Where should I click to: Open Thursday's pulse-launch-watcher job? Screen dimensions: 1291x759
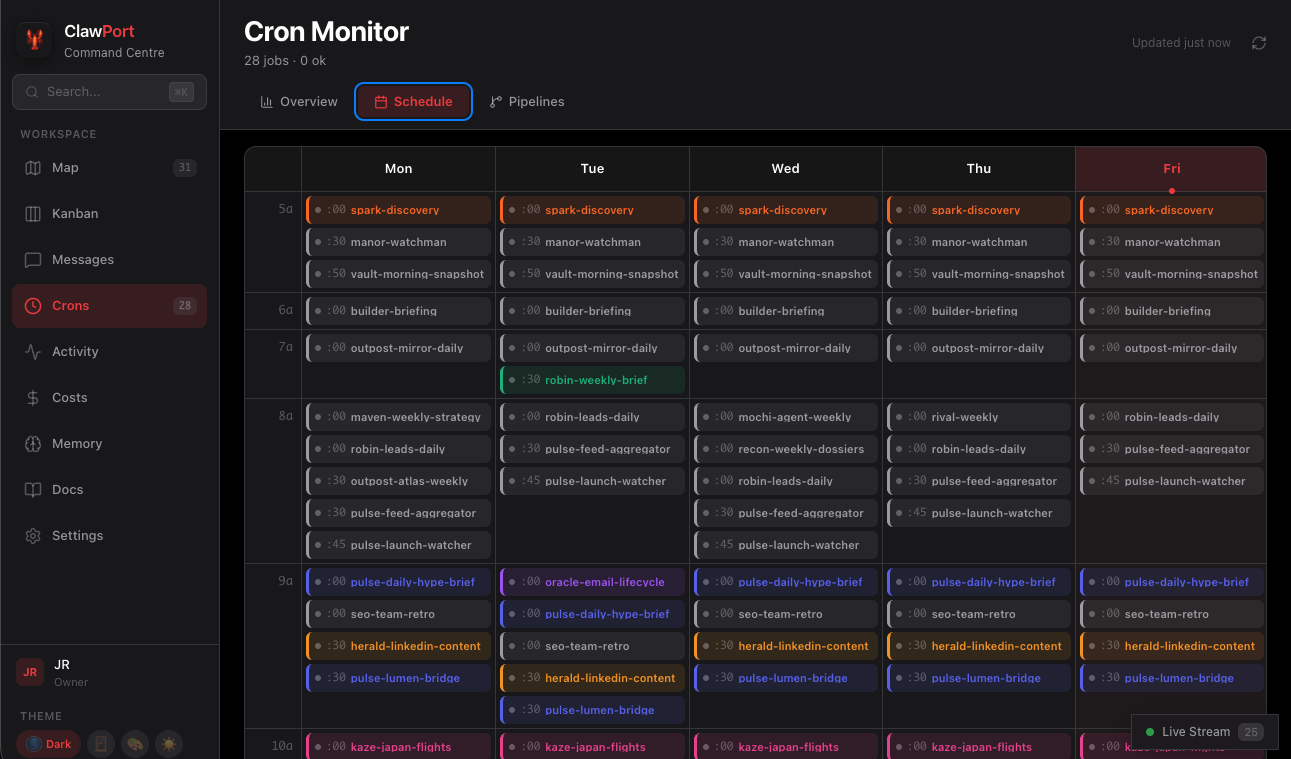pos(979,513)
